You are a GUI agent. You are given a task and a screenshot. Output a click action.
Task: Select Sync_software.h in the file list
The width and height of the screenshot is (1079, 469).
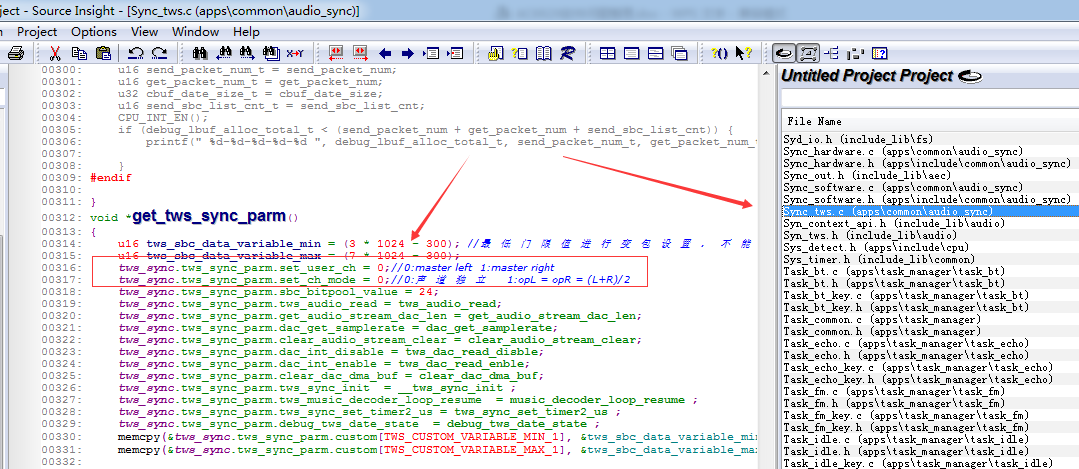pos(927,199)
